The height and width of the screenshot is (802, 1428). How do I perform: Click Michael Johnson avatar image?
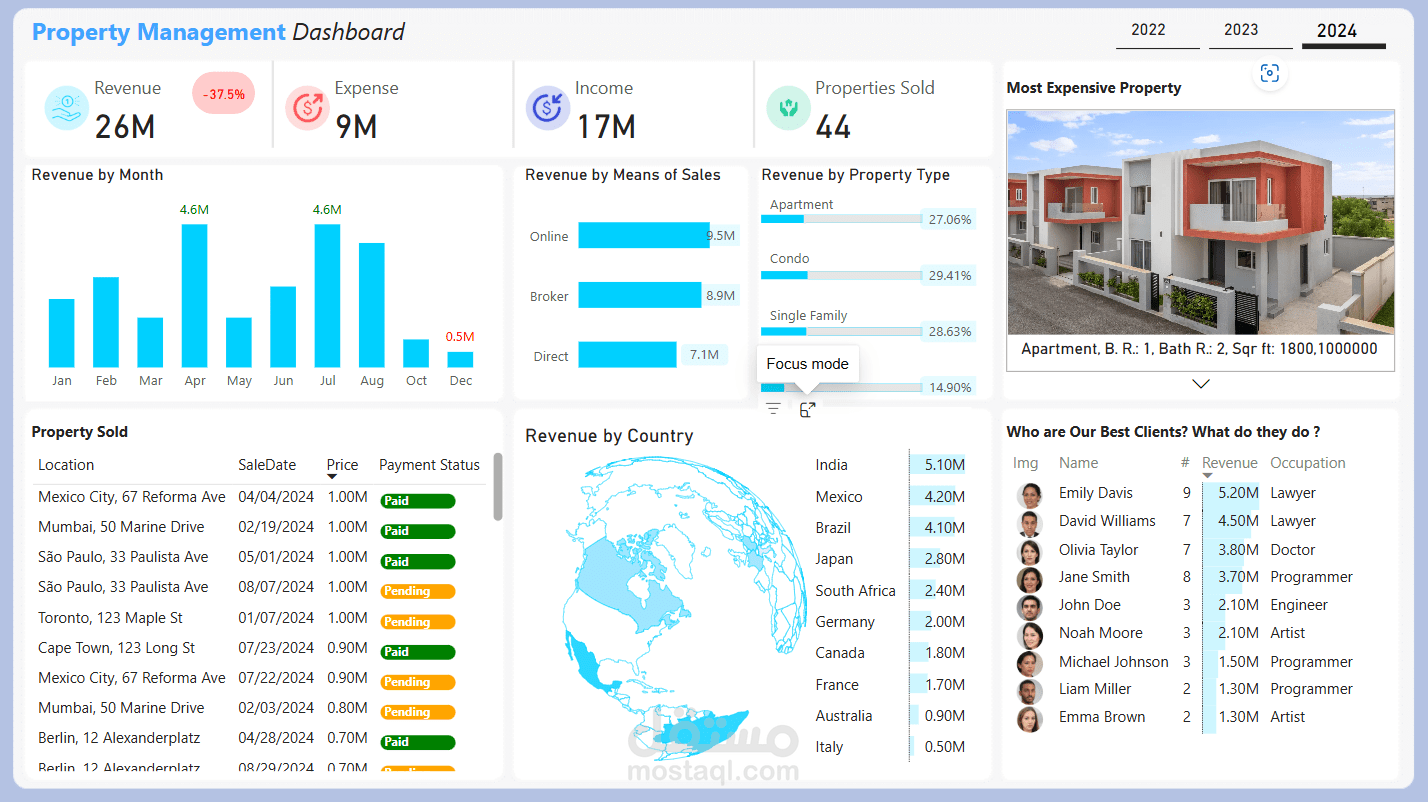click(x=1029, y=664)
